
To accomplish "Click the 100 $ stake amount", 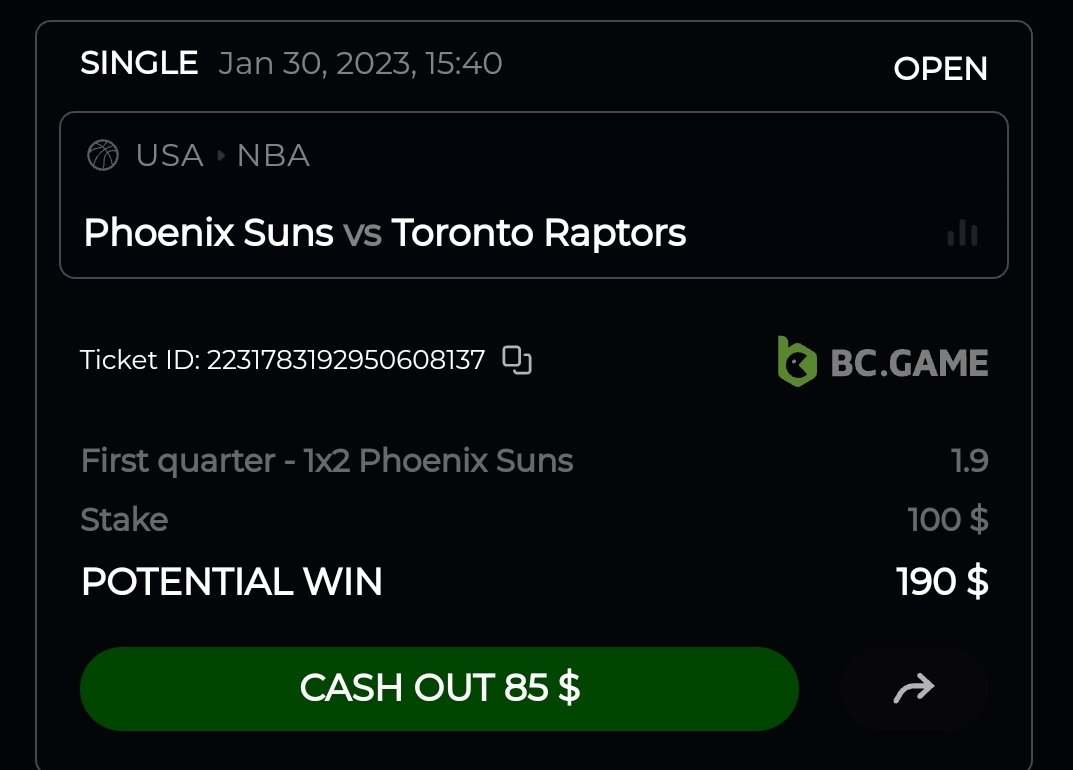I will [x=947, y=520].
